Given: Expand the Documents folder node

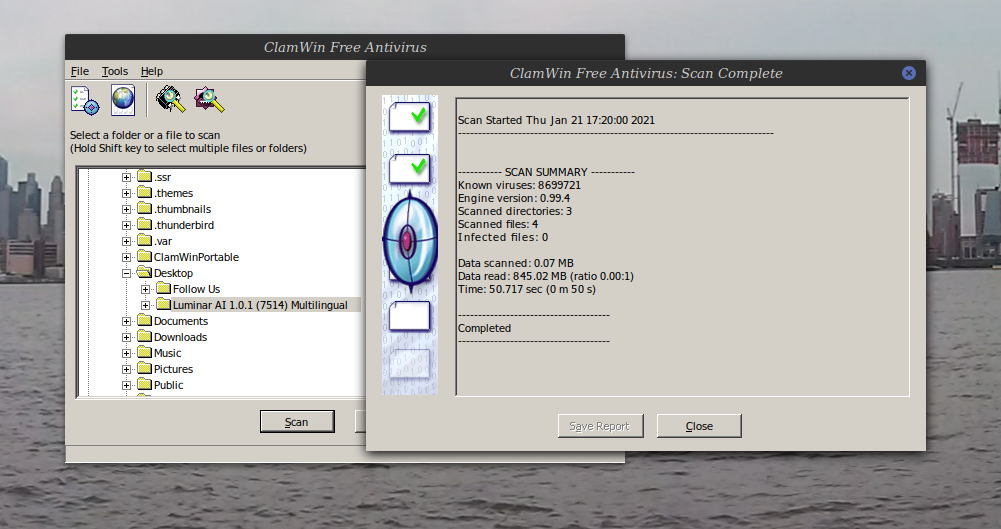Looking at the screenshot, I should click(126, 321).
